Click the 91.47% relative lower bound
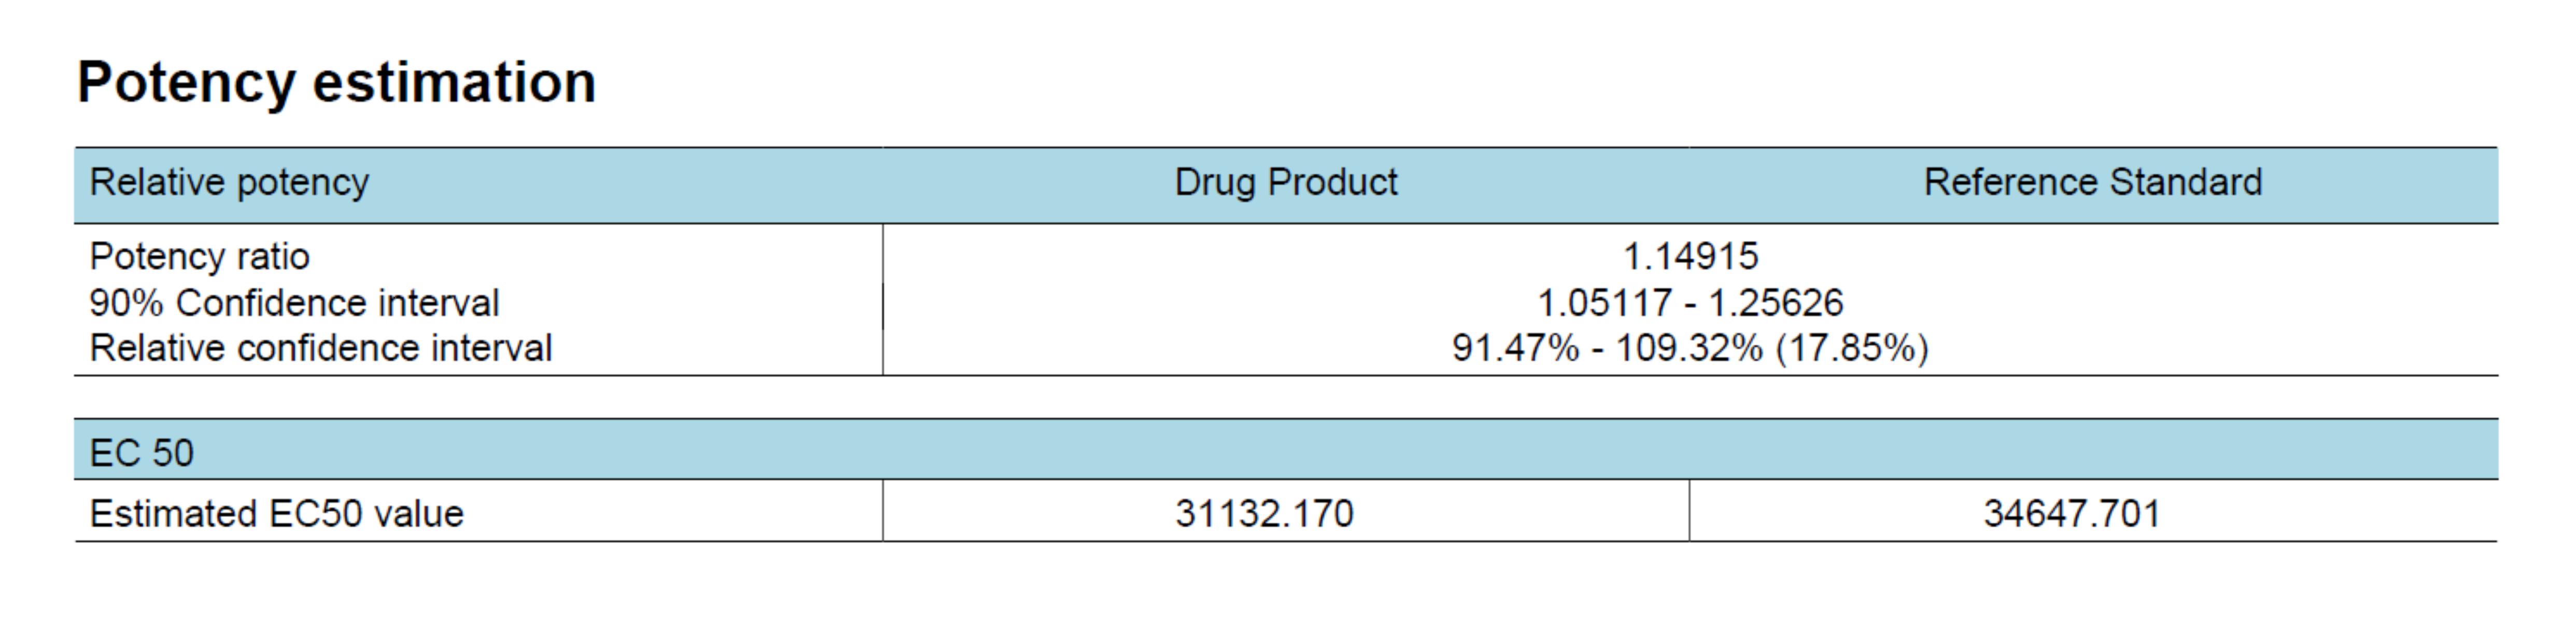The image size is (2576, 617). pyautogui.click(x=1515, y=348)
